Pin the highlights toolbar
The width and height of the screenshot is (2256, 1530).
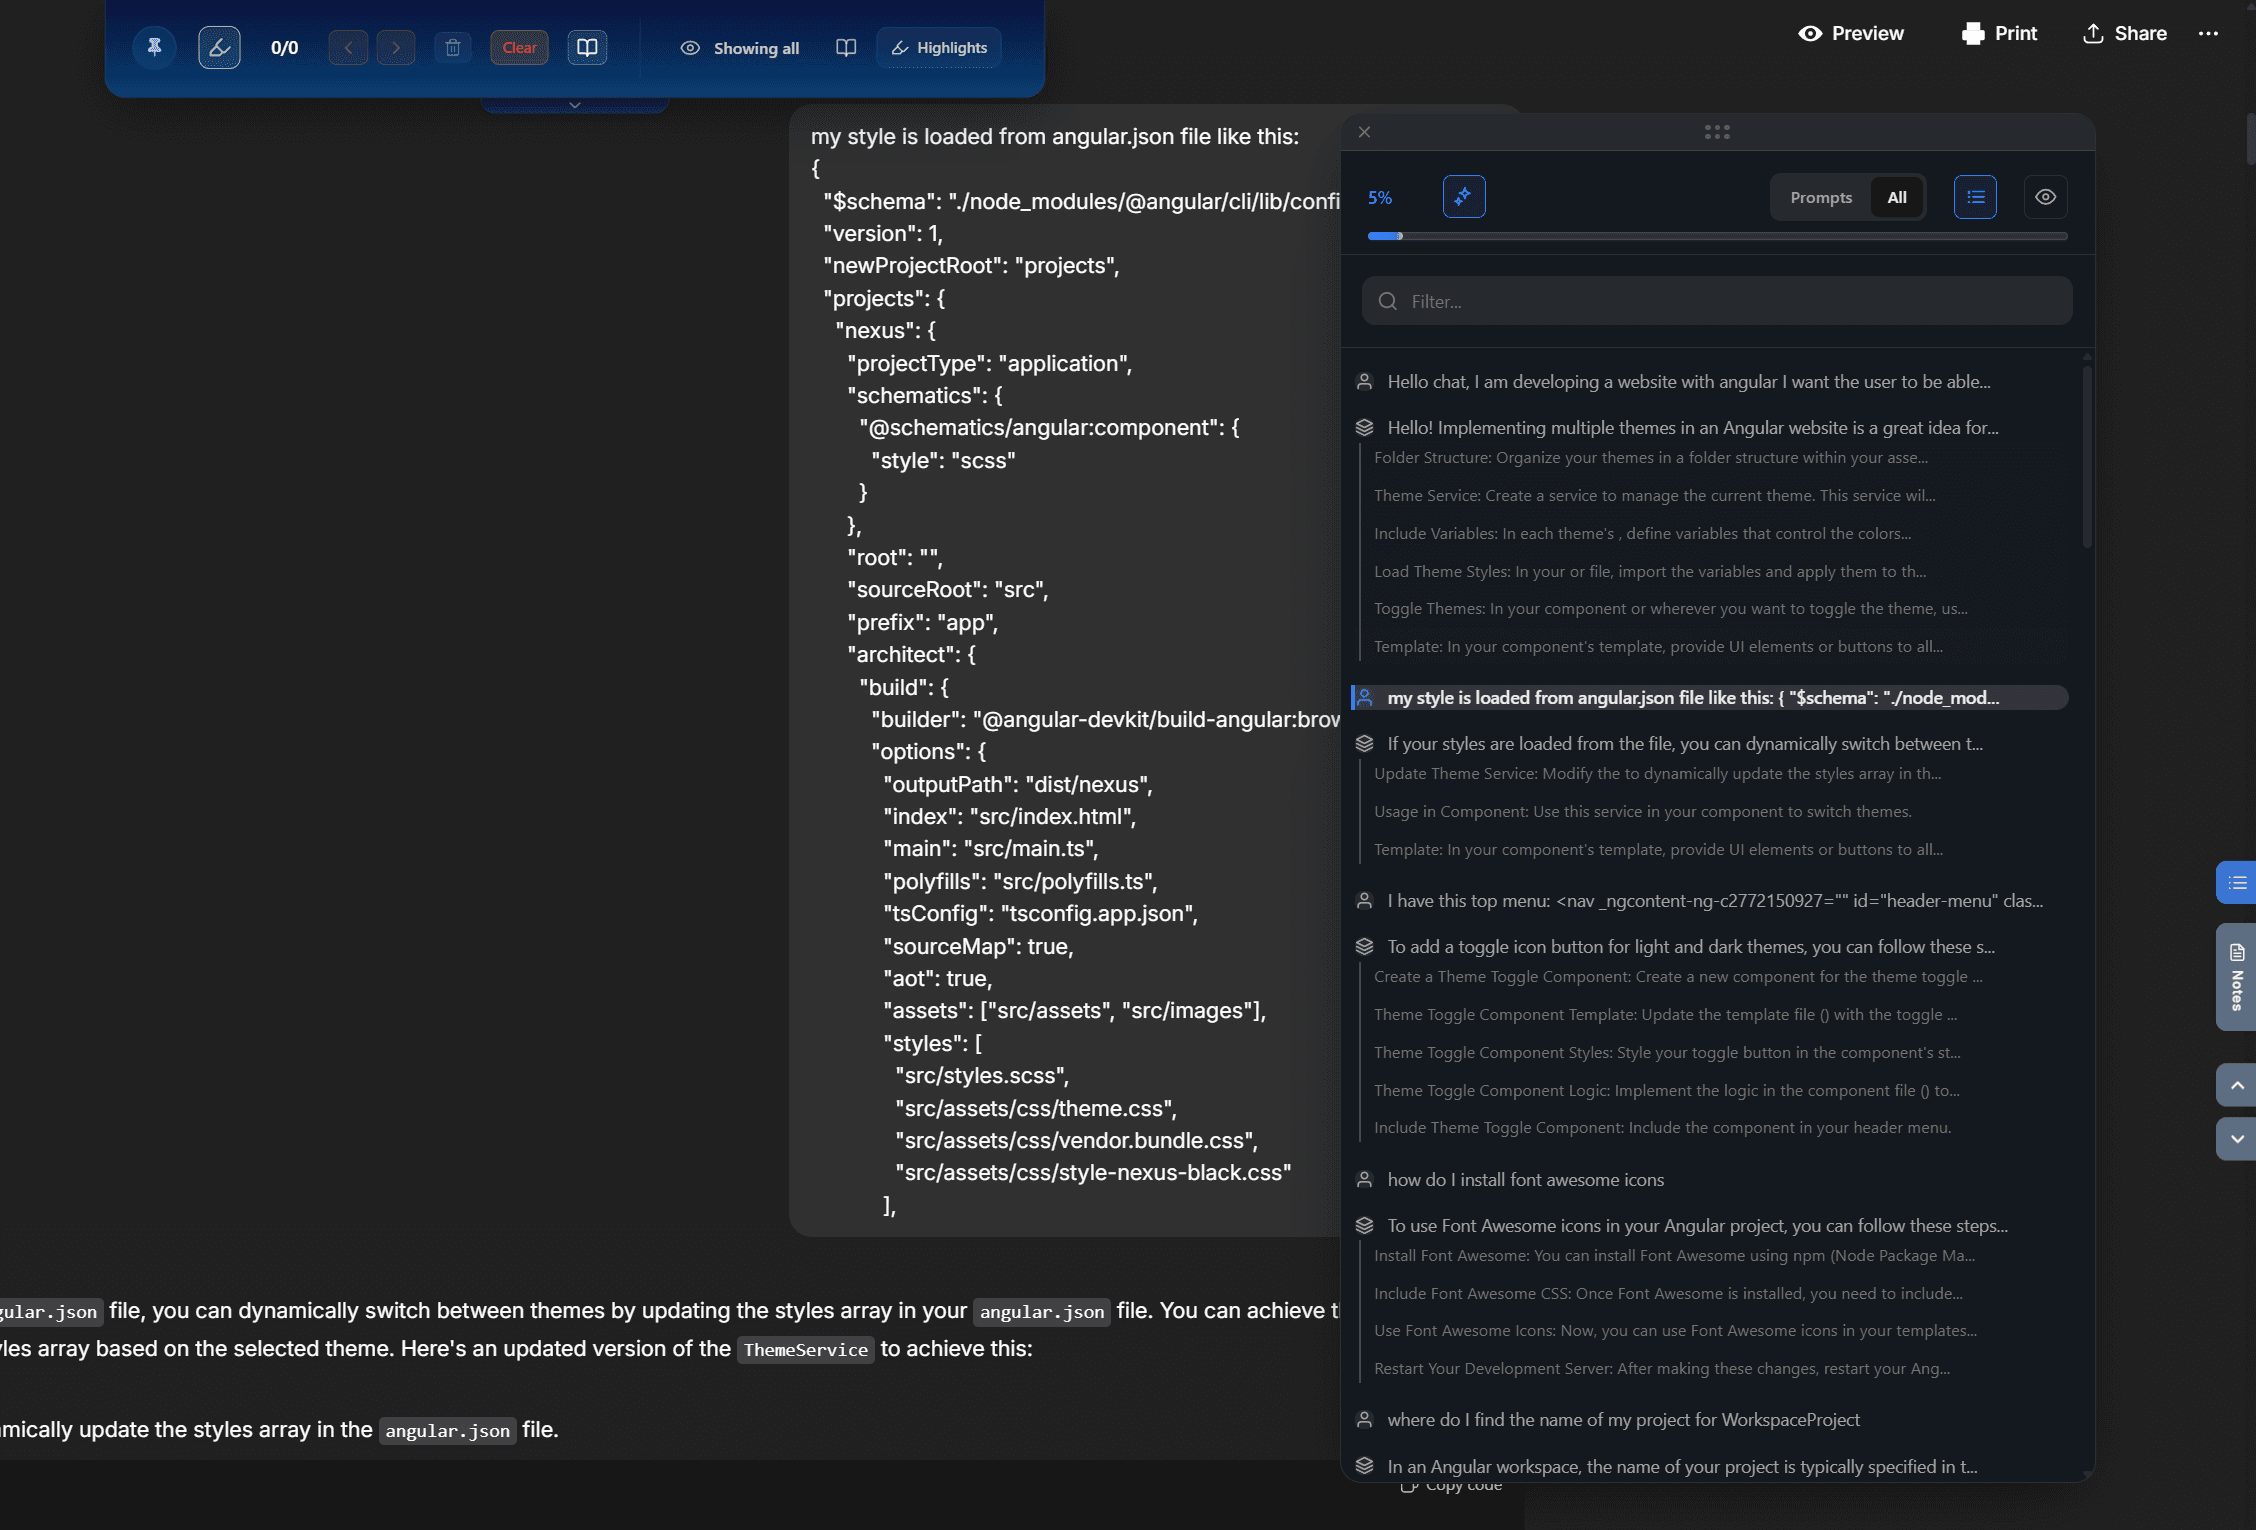click(x=154, y=47)
